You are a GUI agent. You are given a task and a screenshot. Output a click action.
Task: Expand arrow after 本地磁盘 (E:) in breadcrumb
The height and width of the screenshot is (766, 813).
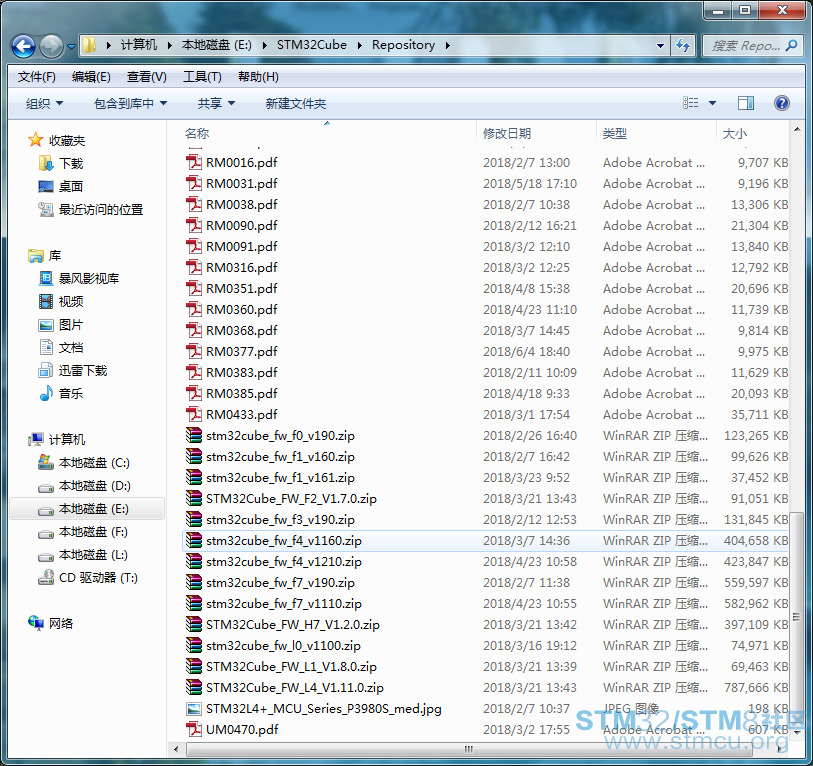pos(264,46)
